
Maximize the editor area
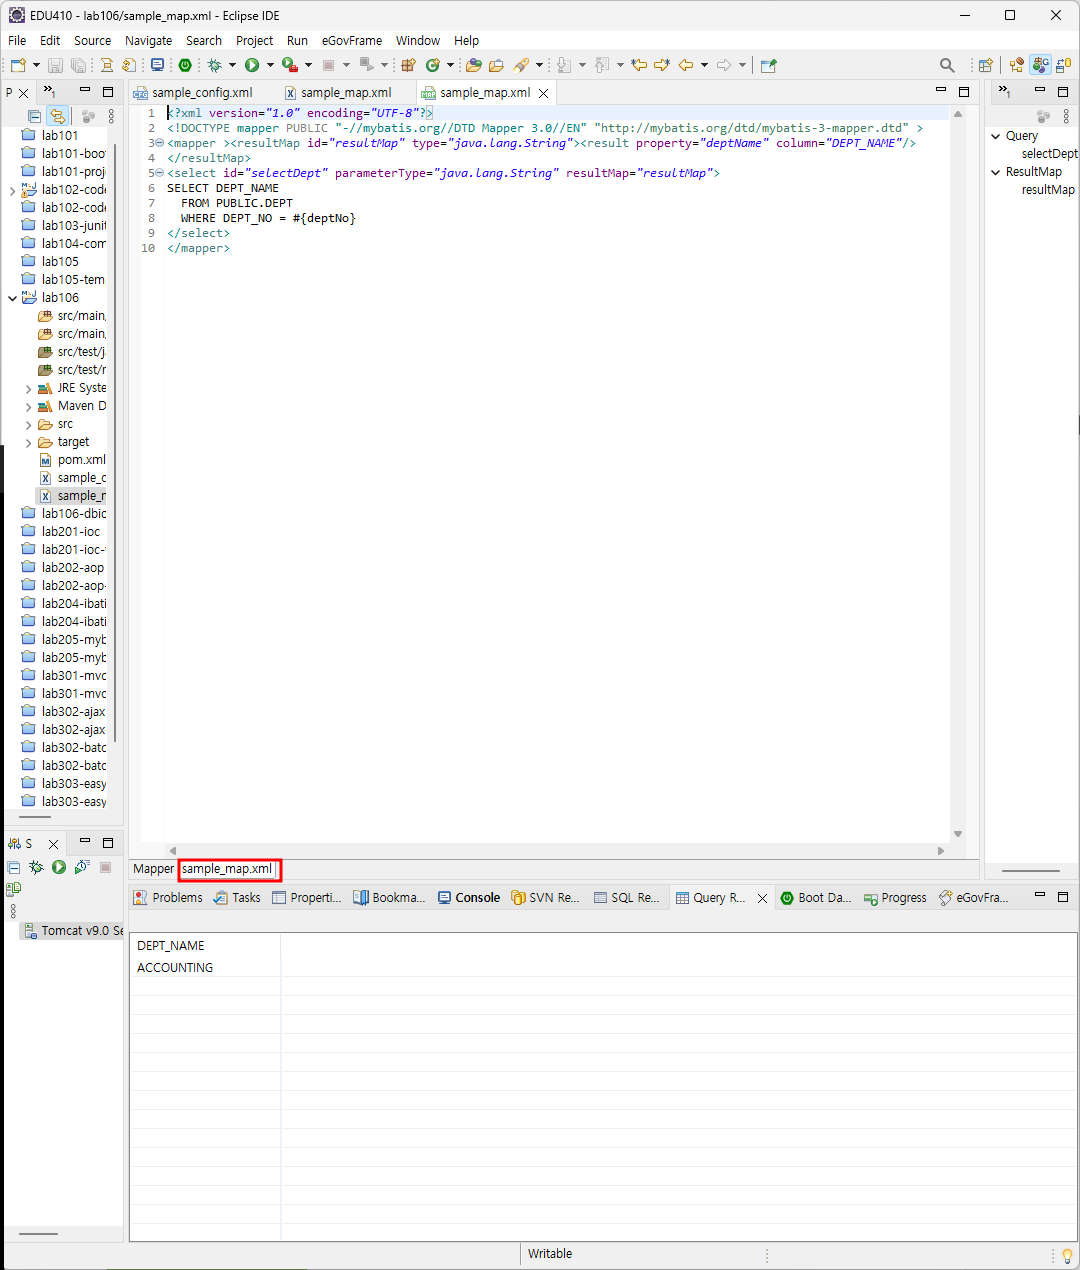964,91
